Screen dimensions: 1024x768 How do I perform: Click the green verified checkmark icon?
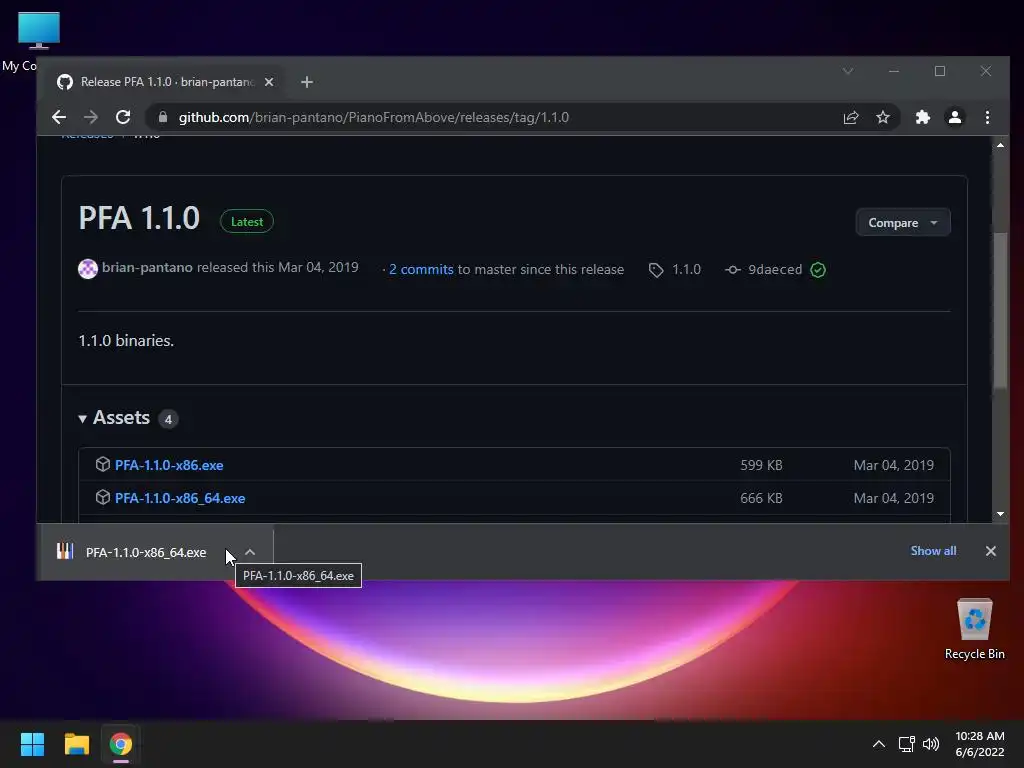coord(818,270)
